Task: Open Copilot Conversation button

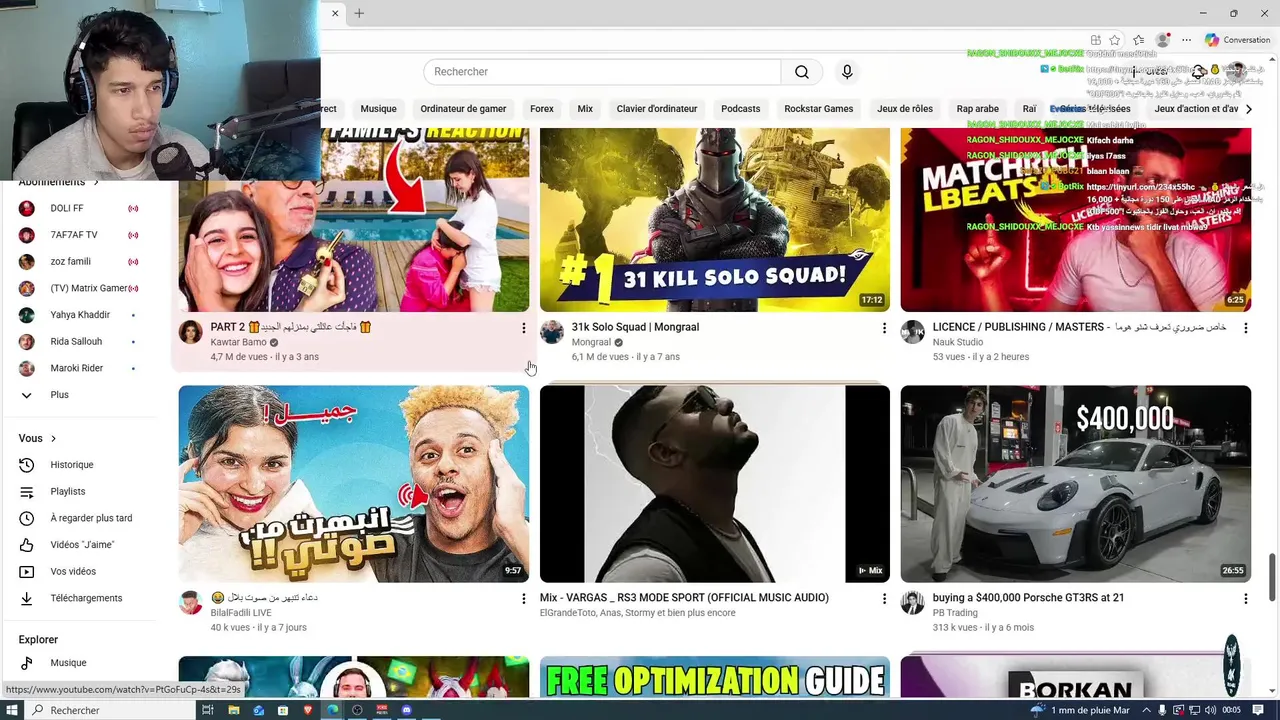Action: [1237, 40]
